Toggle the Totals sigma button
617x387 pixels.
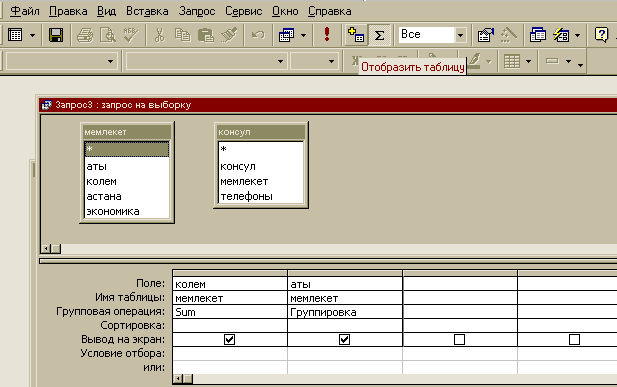click(x=379, y=35)
